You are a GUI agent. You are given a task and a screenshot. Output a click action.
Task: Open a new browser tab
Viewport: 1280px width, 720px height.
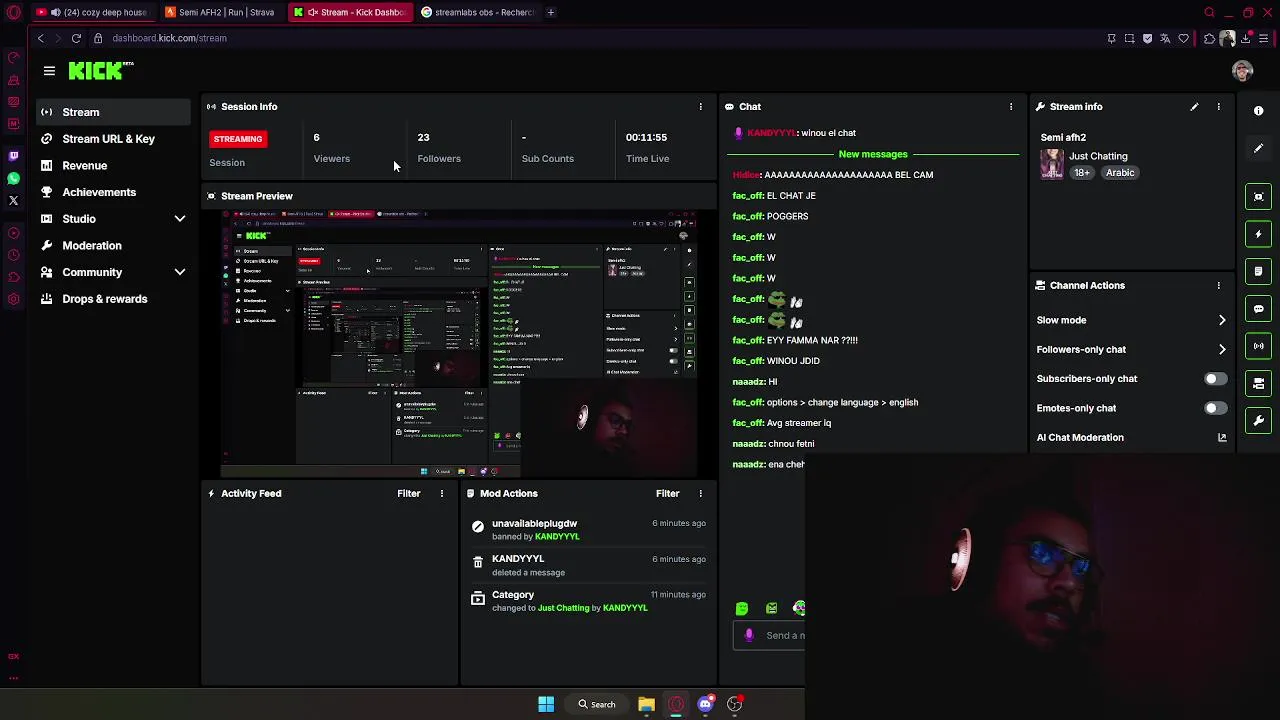click(x=551, y=12)
